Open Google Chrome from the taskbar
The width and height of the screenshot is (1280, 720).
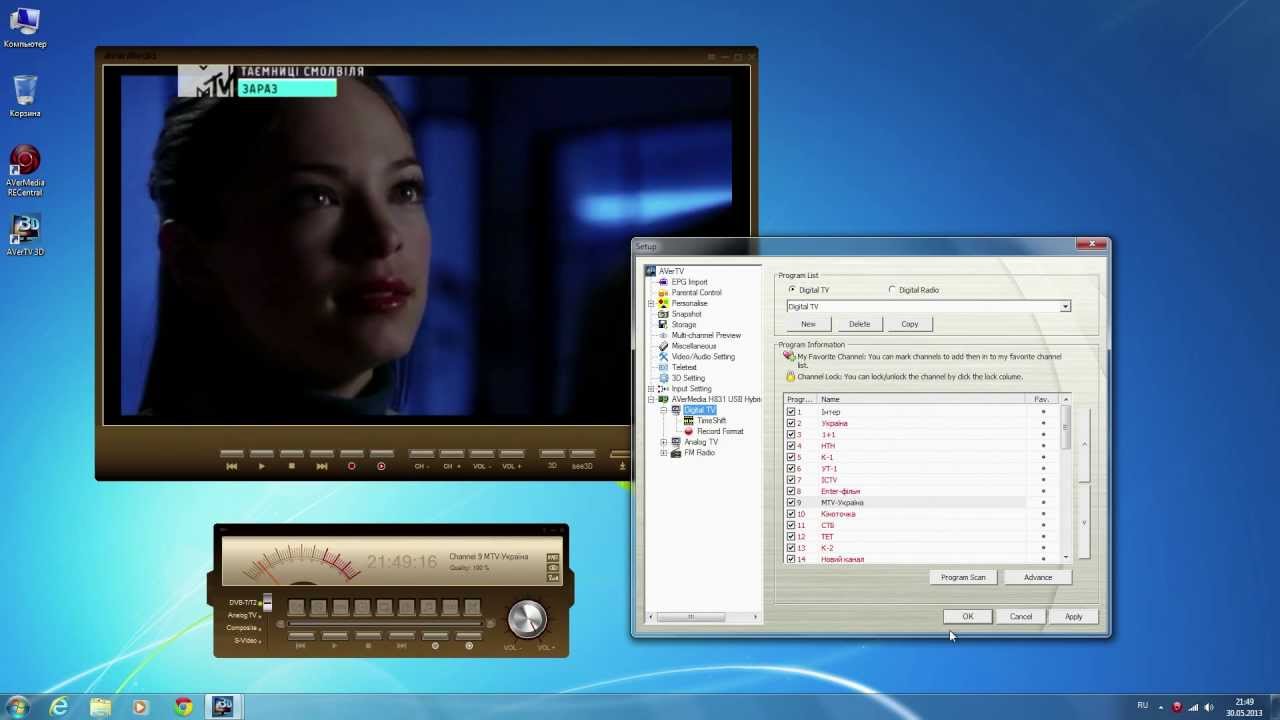pos(183,707)
